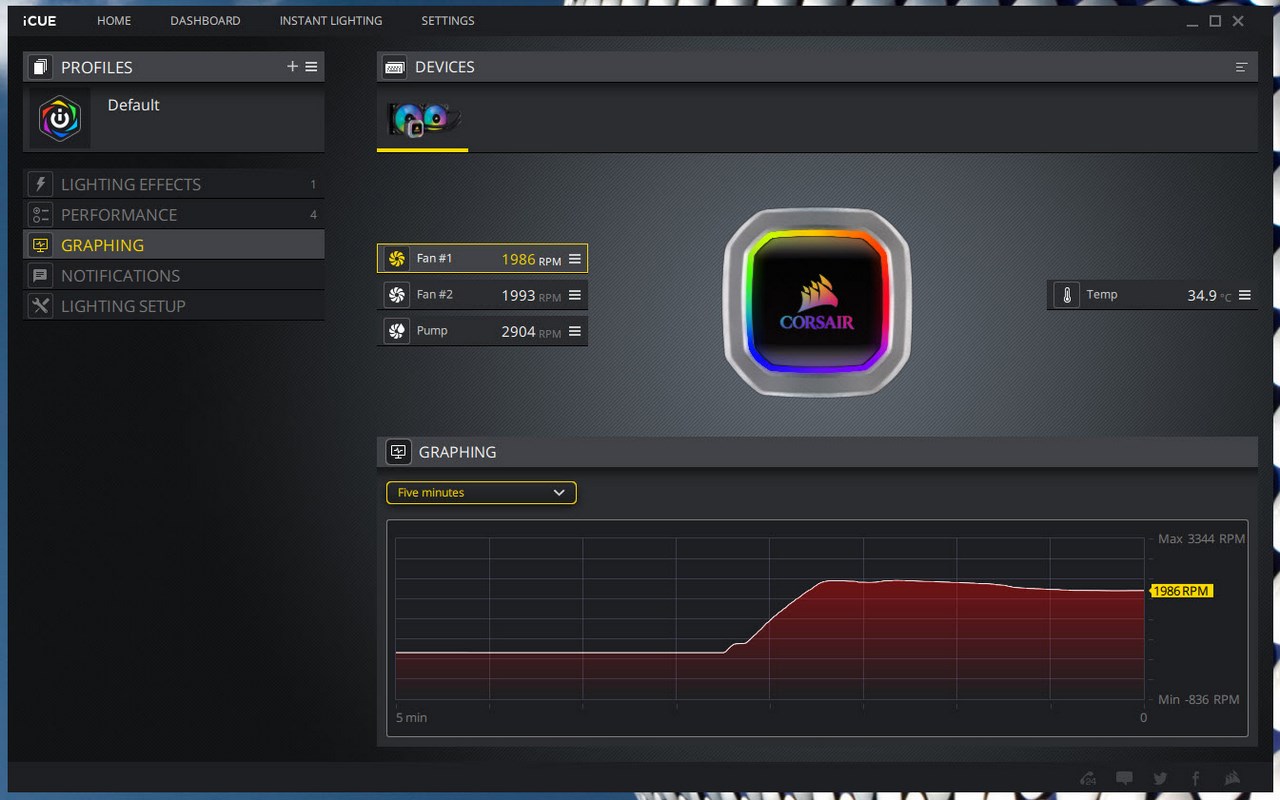Click the iCUE logo
Screen dimensions: 1280x800
tap(40, 20)
